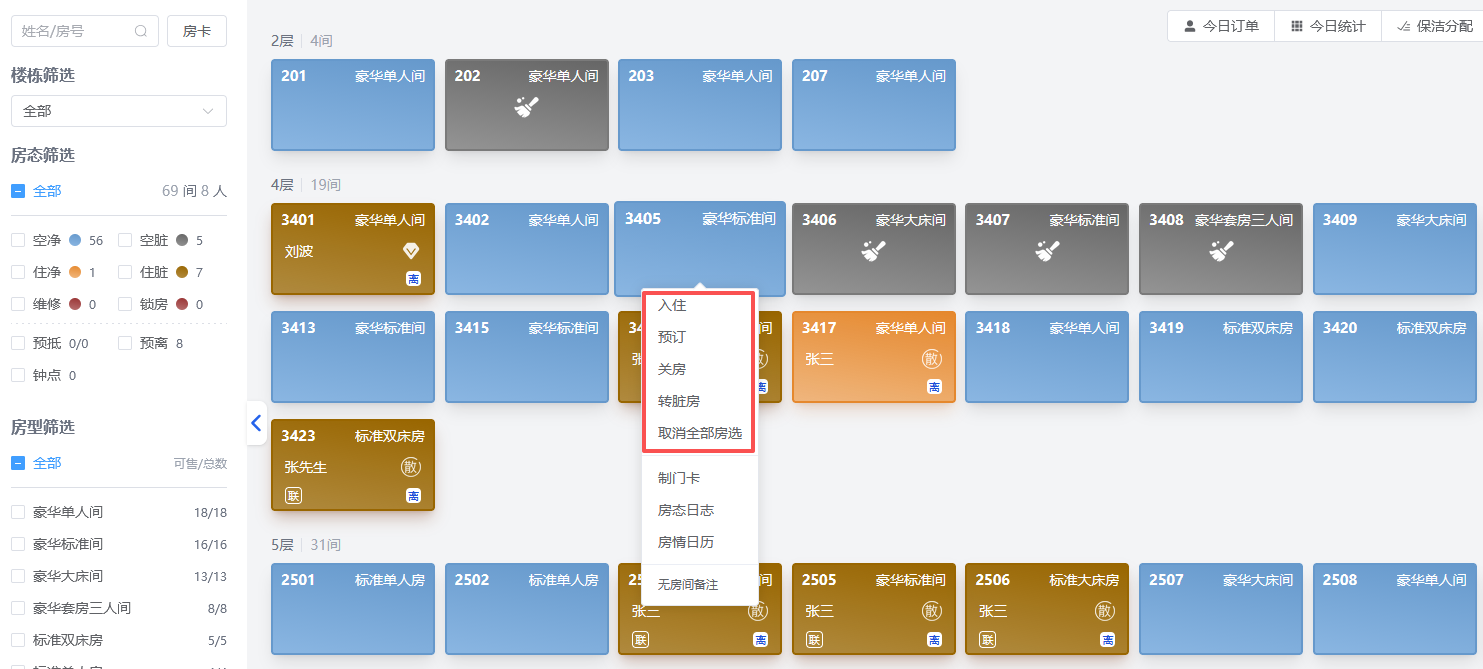Image resolution: width=1483 pixels, height=669 pixels.
Task: Select room card 3420 标准双床房
Action: (1394, 357)
